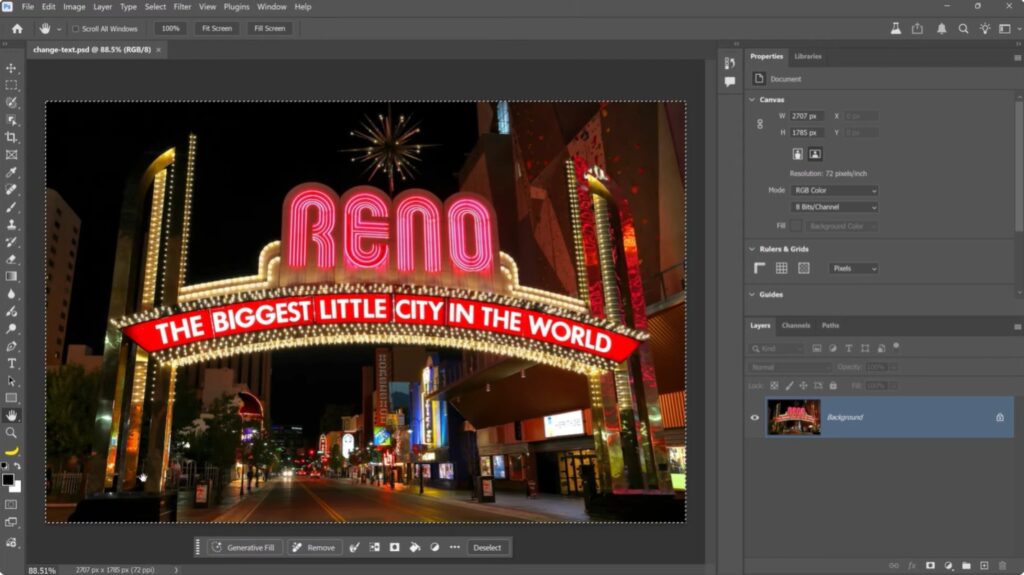Select the Gradient tool

tap(11, 276)
